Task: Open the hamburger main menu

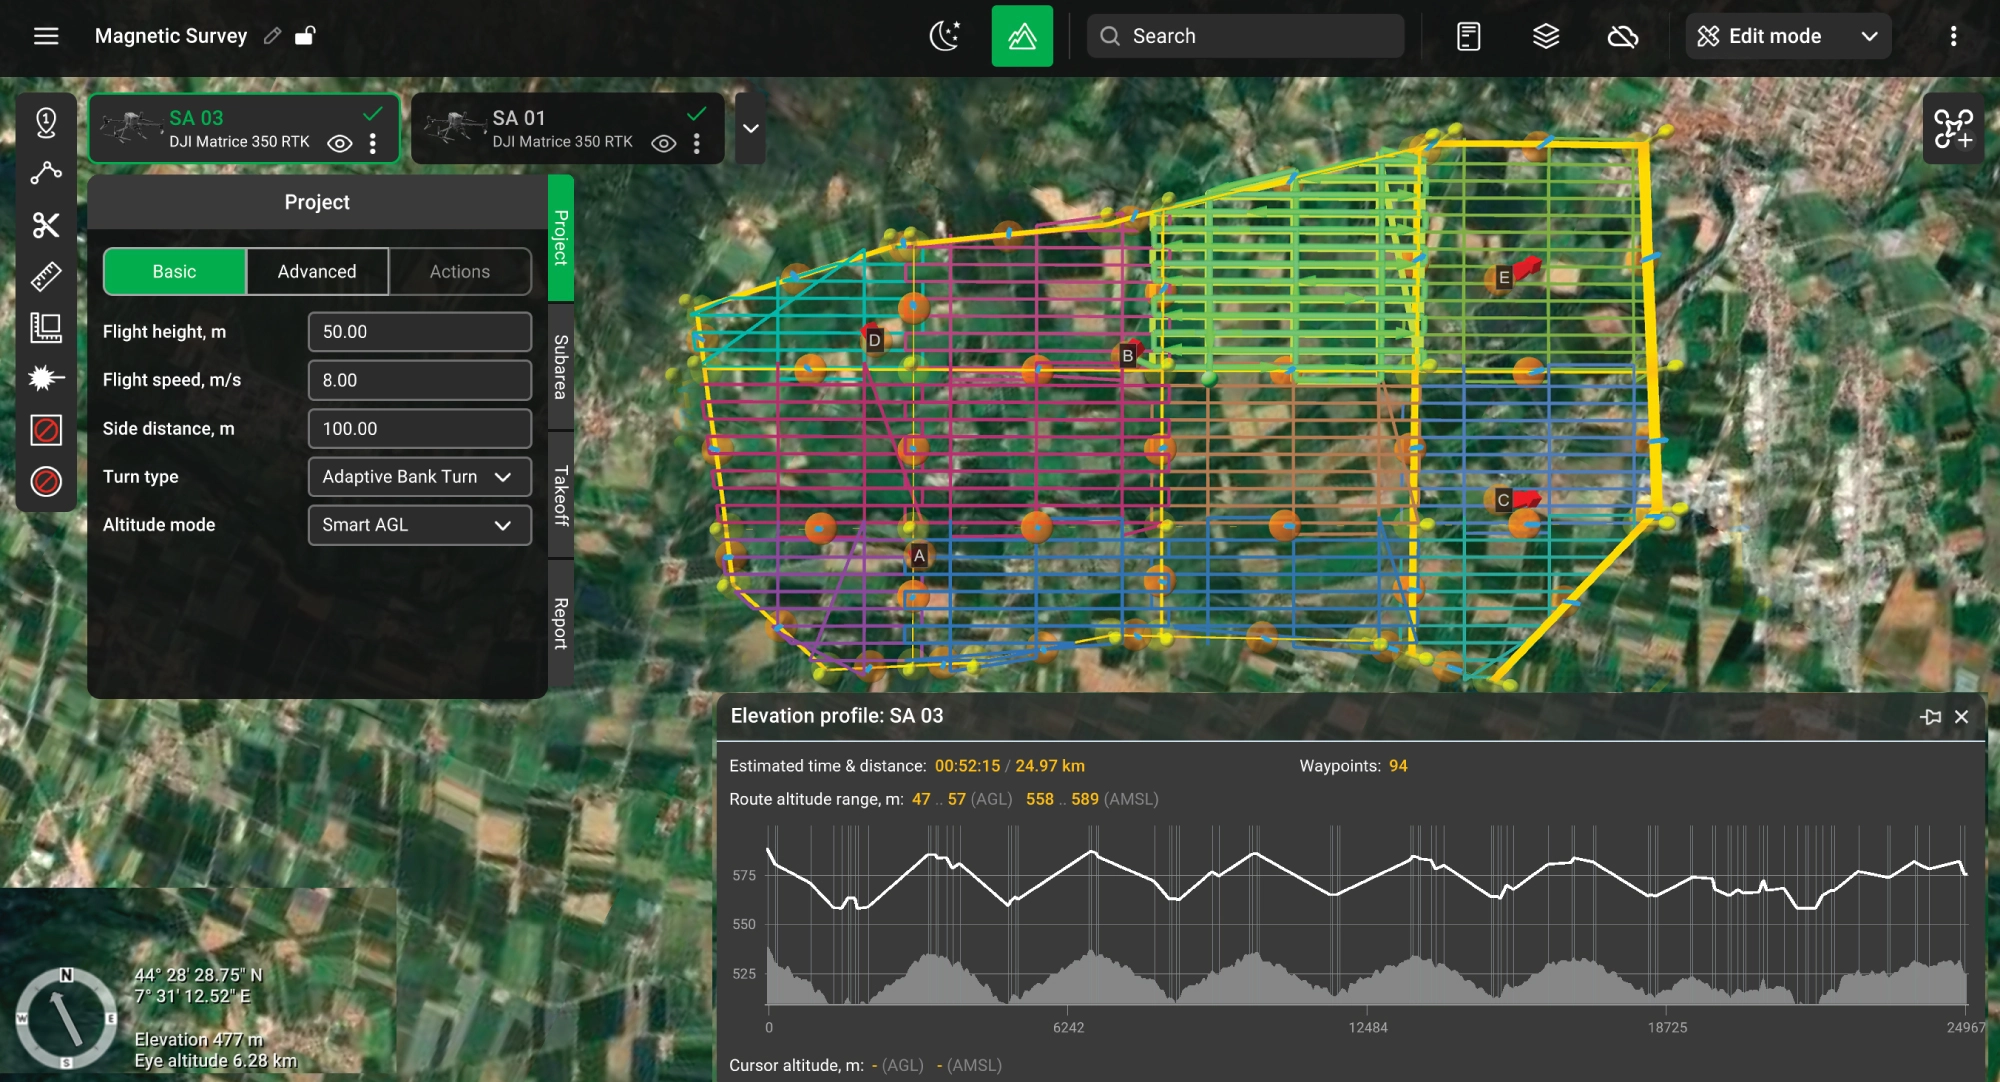Action: point(46,36)
